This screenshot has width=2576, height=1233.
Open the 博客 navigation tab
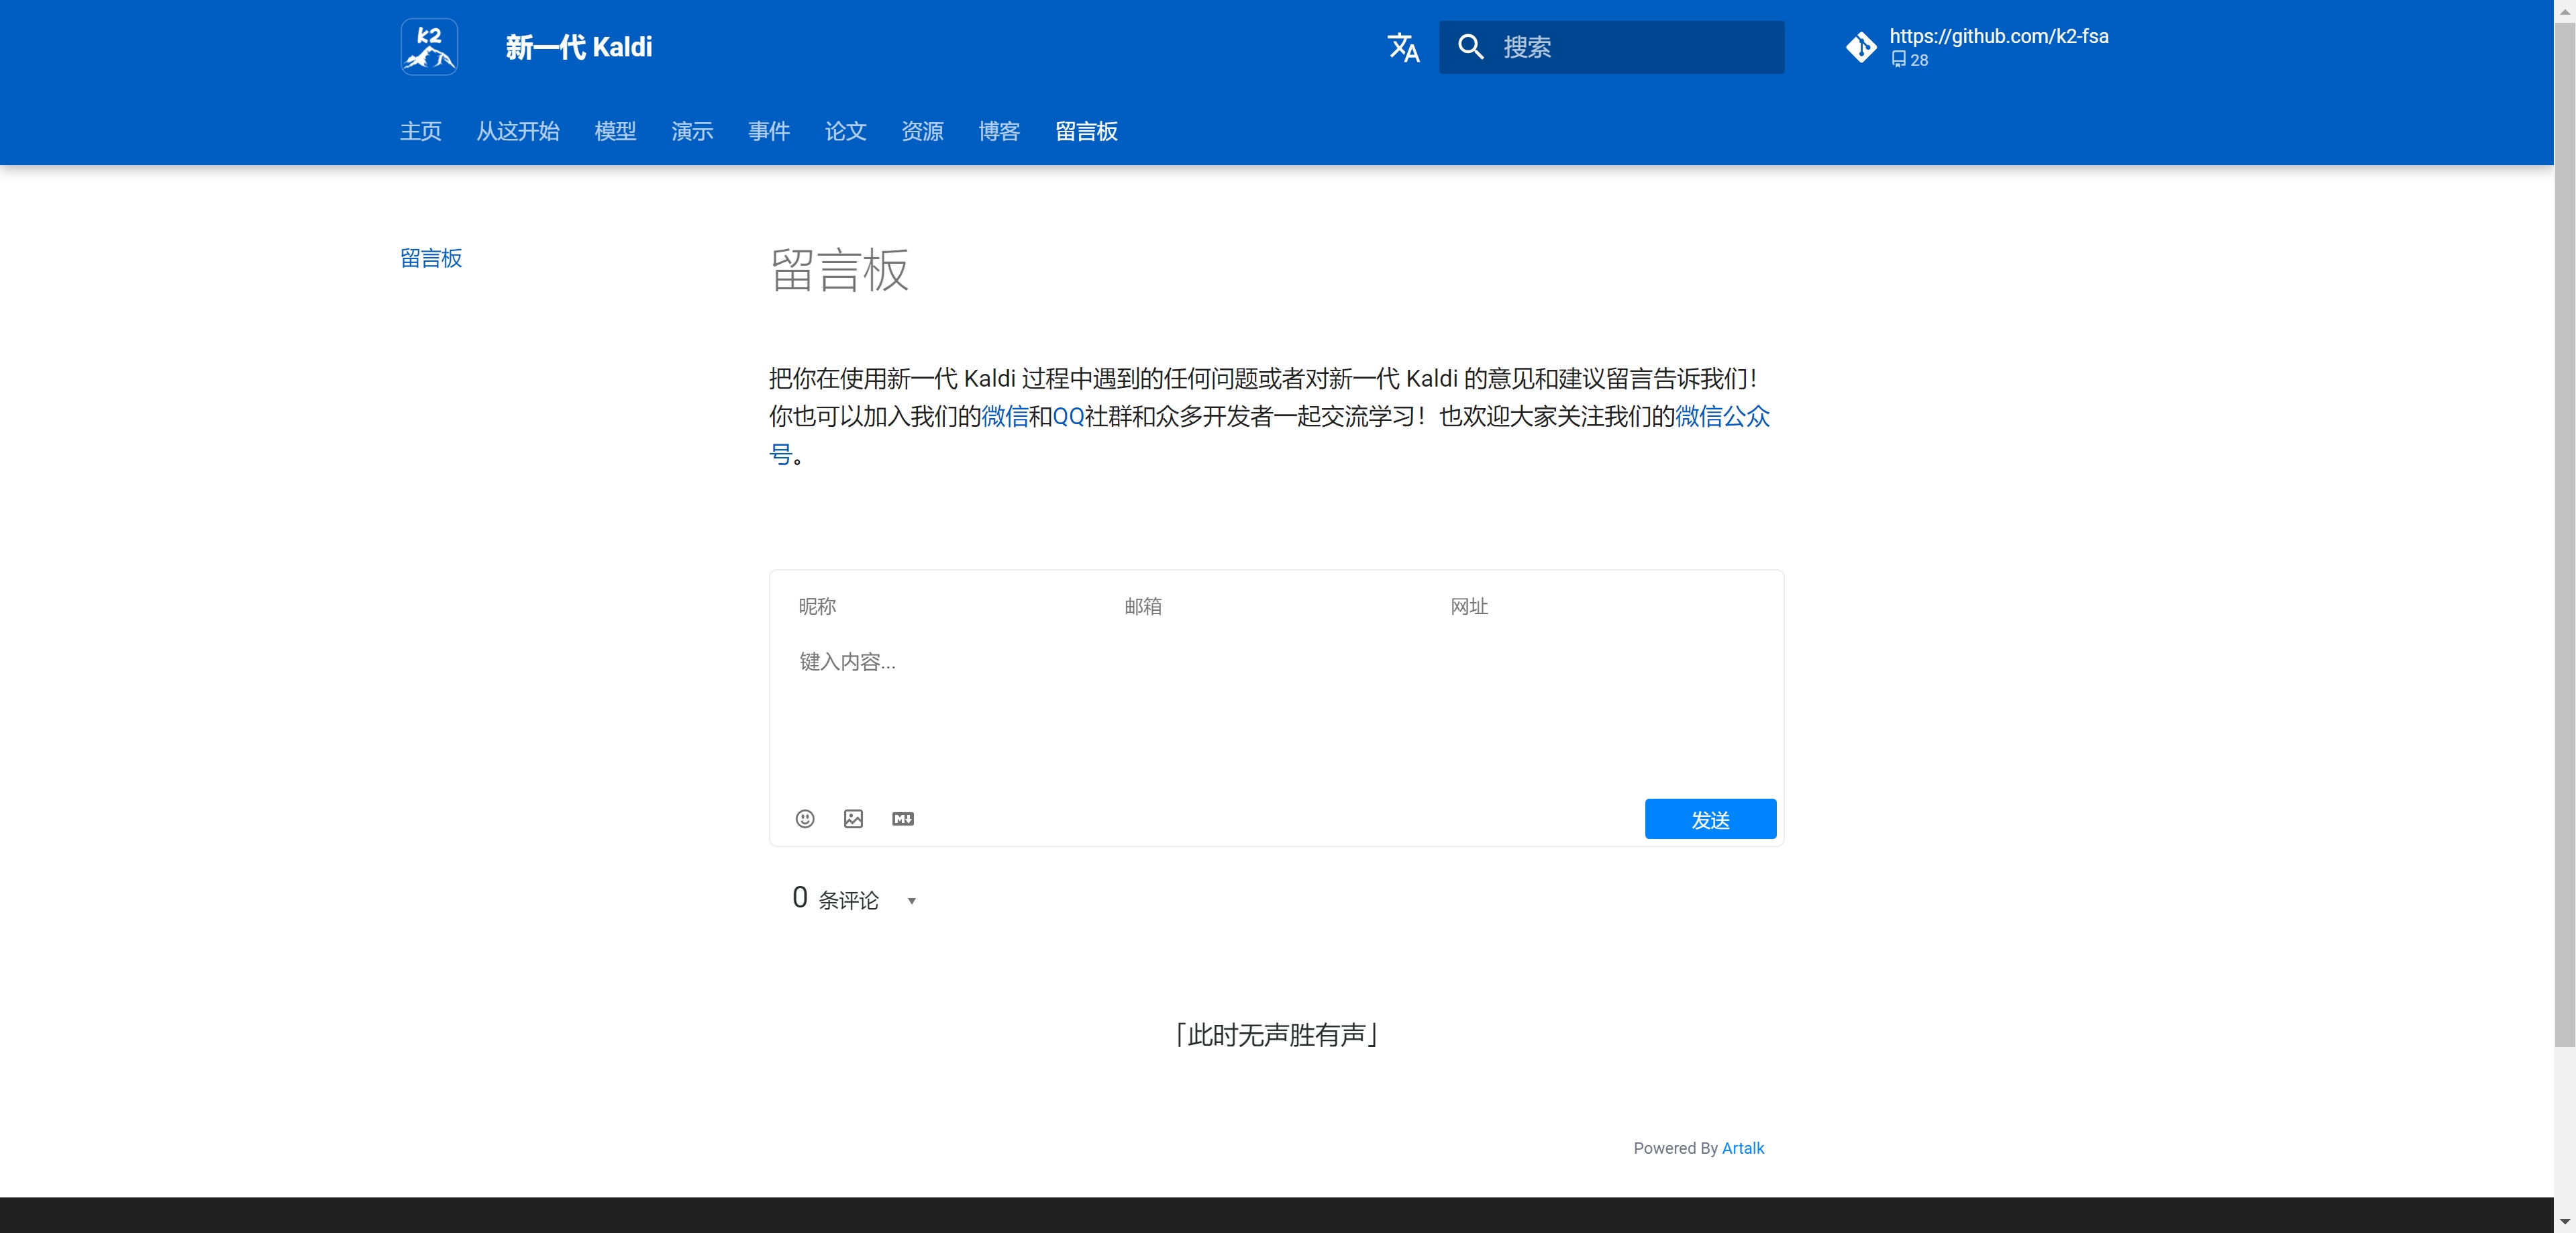point(999,131)
